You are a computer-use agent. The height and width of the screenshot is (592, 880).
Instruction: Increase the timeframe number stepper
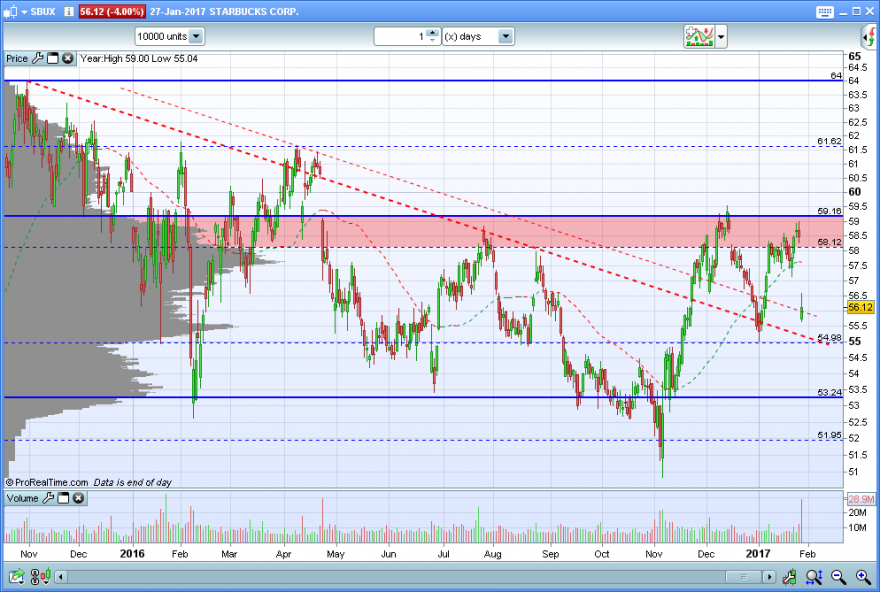[x=432, y=33]
